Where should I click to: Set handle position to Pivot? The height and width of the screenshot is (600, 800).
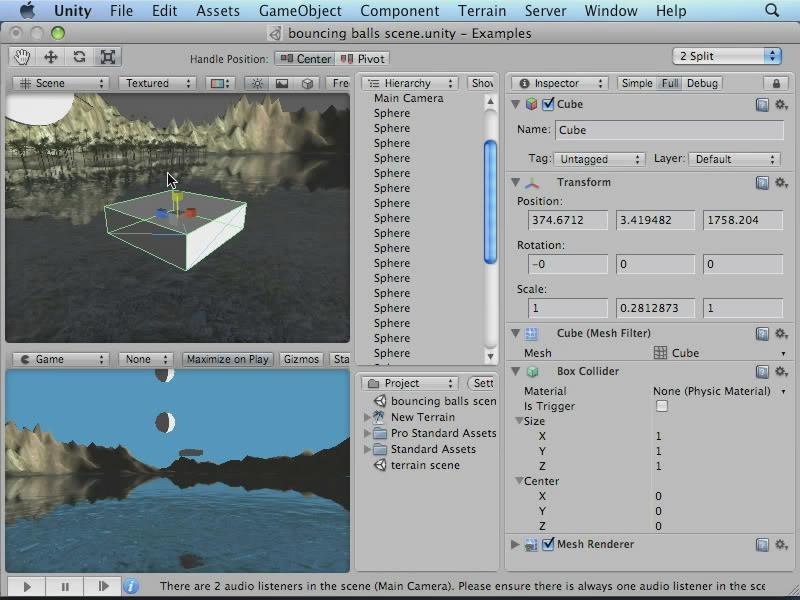(x=362, y=59)
